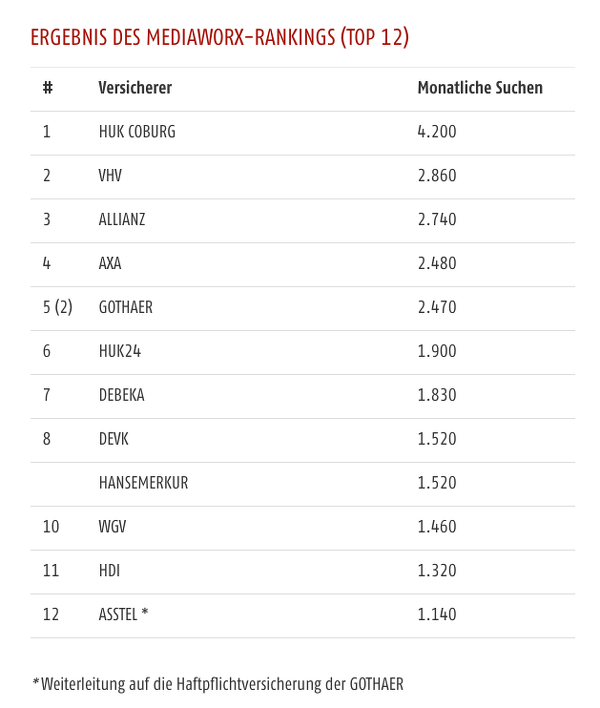Click the AXA insurer name

(x=110, y=263)
